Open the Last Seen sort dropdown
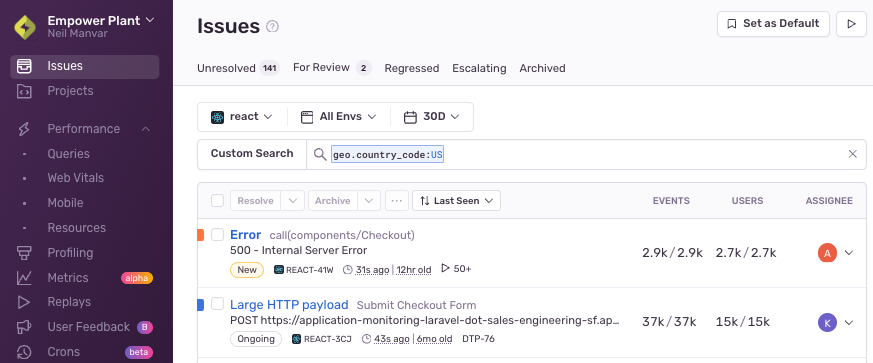Screen dimensions: 873x363 (x=456, y=200)
